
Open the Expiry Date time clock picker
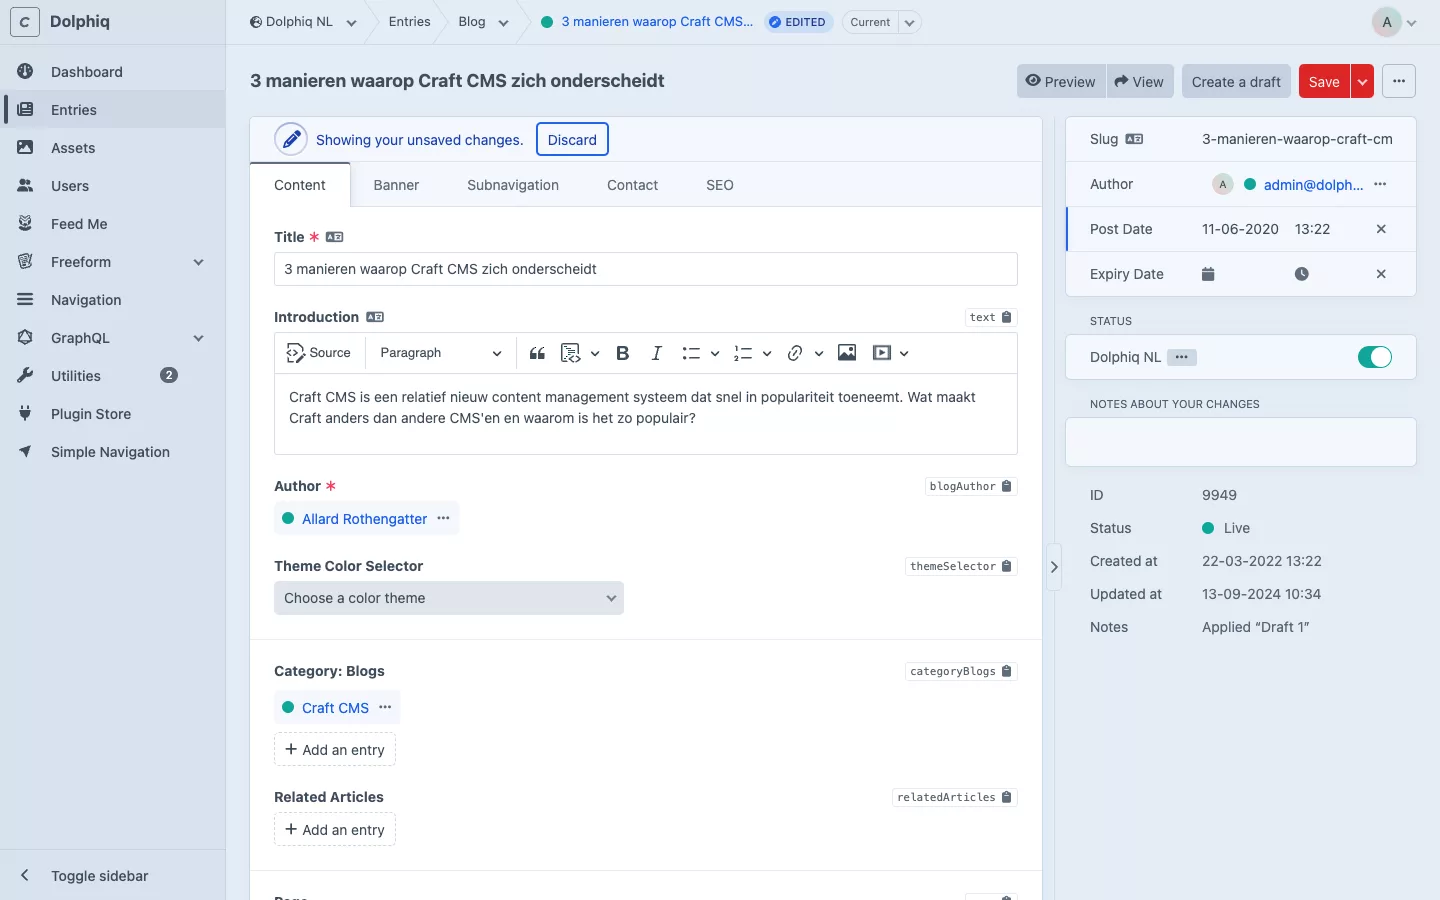[x=1301, y=274]
